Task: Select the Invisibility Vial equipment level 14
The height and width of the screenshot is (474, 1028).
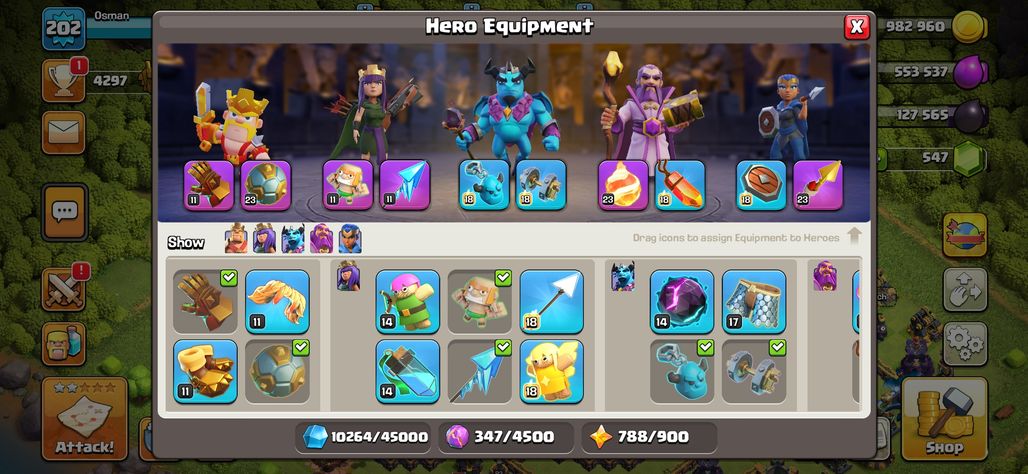Action: point(408,371)
